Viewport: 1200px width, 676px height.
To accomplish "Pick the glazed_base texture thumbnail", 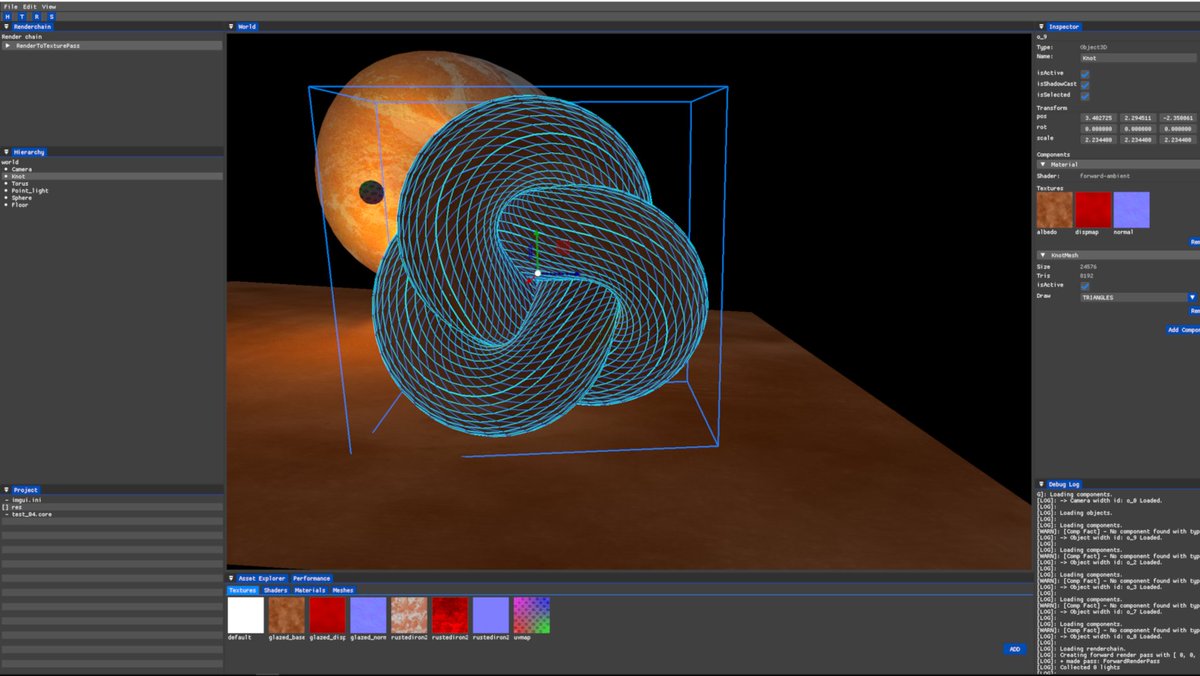I will coord(287,615).
